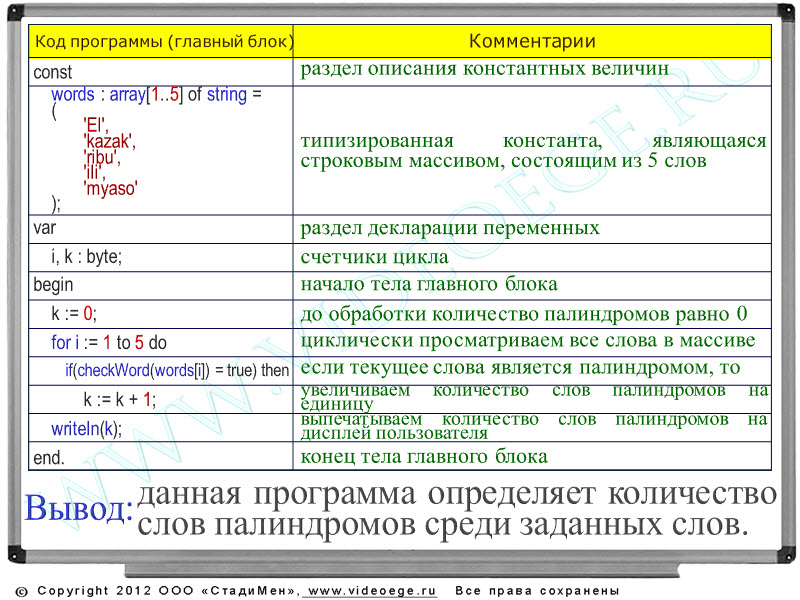Viewport: 800px width, 600px height.
Task: Select the 'ili' array element
Action: coord(94,172)
